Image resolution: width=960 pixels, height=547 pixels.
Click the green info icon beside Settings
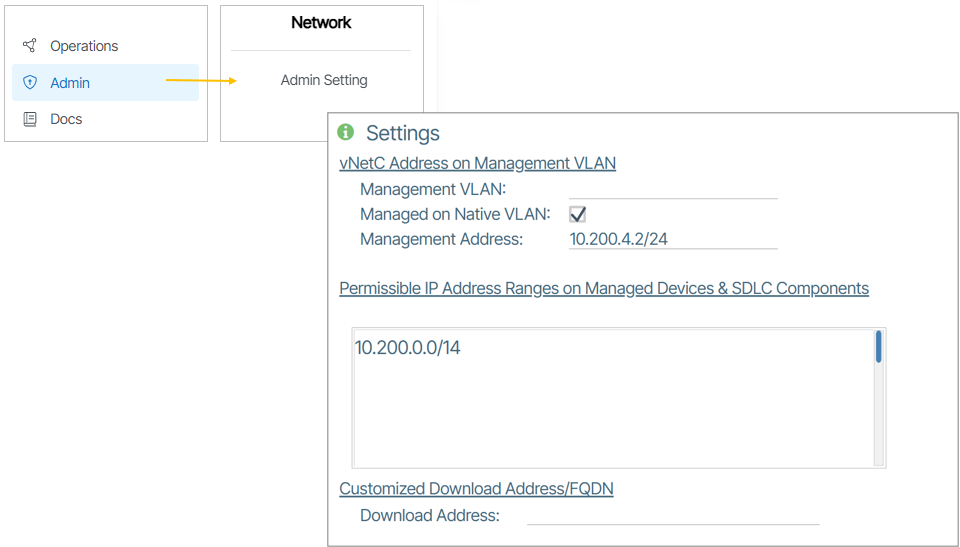[346, 132]
